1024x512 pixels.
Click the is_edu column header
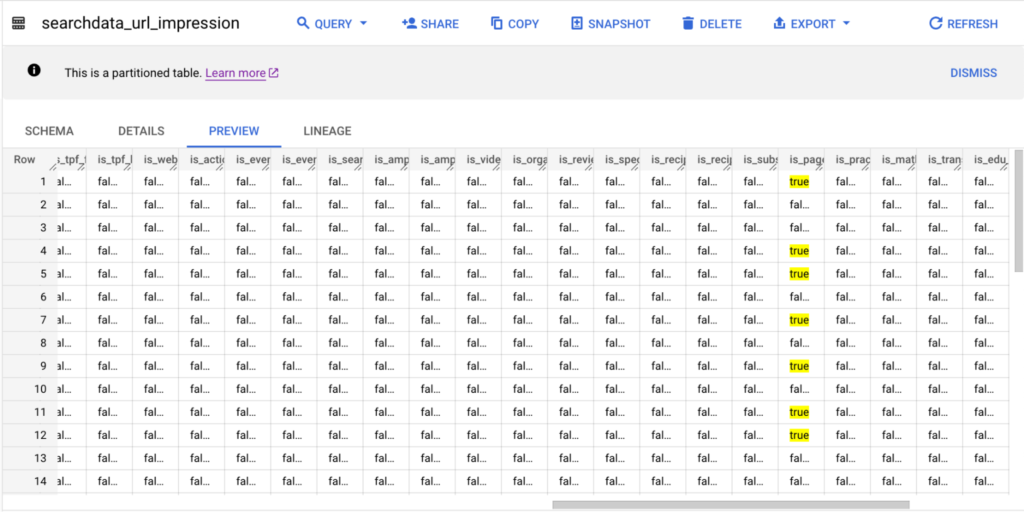pyautogui.click(x=986, y=159)
